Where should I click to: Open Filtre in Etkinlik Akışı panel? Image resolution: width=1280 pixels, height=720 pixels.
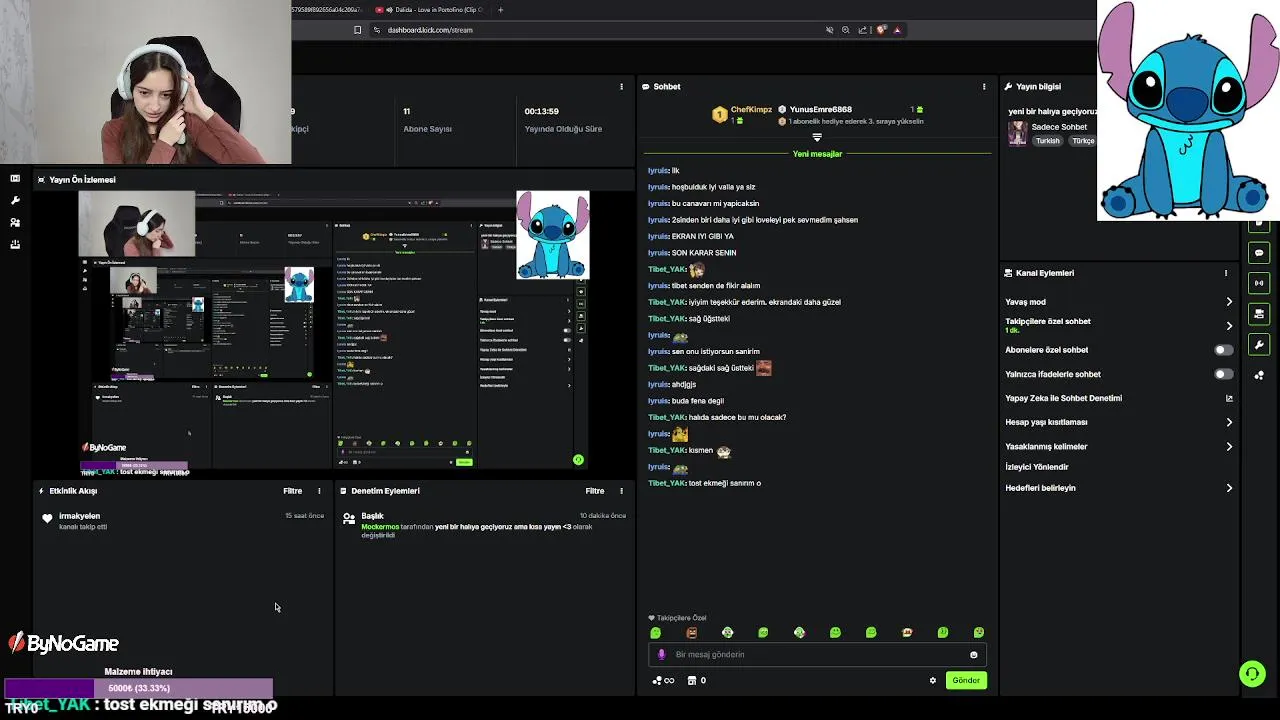click(x=292, y=491)
